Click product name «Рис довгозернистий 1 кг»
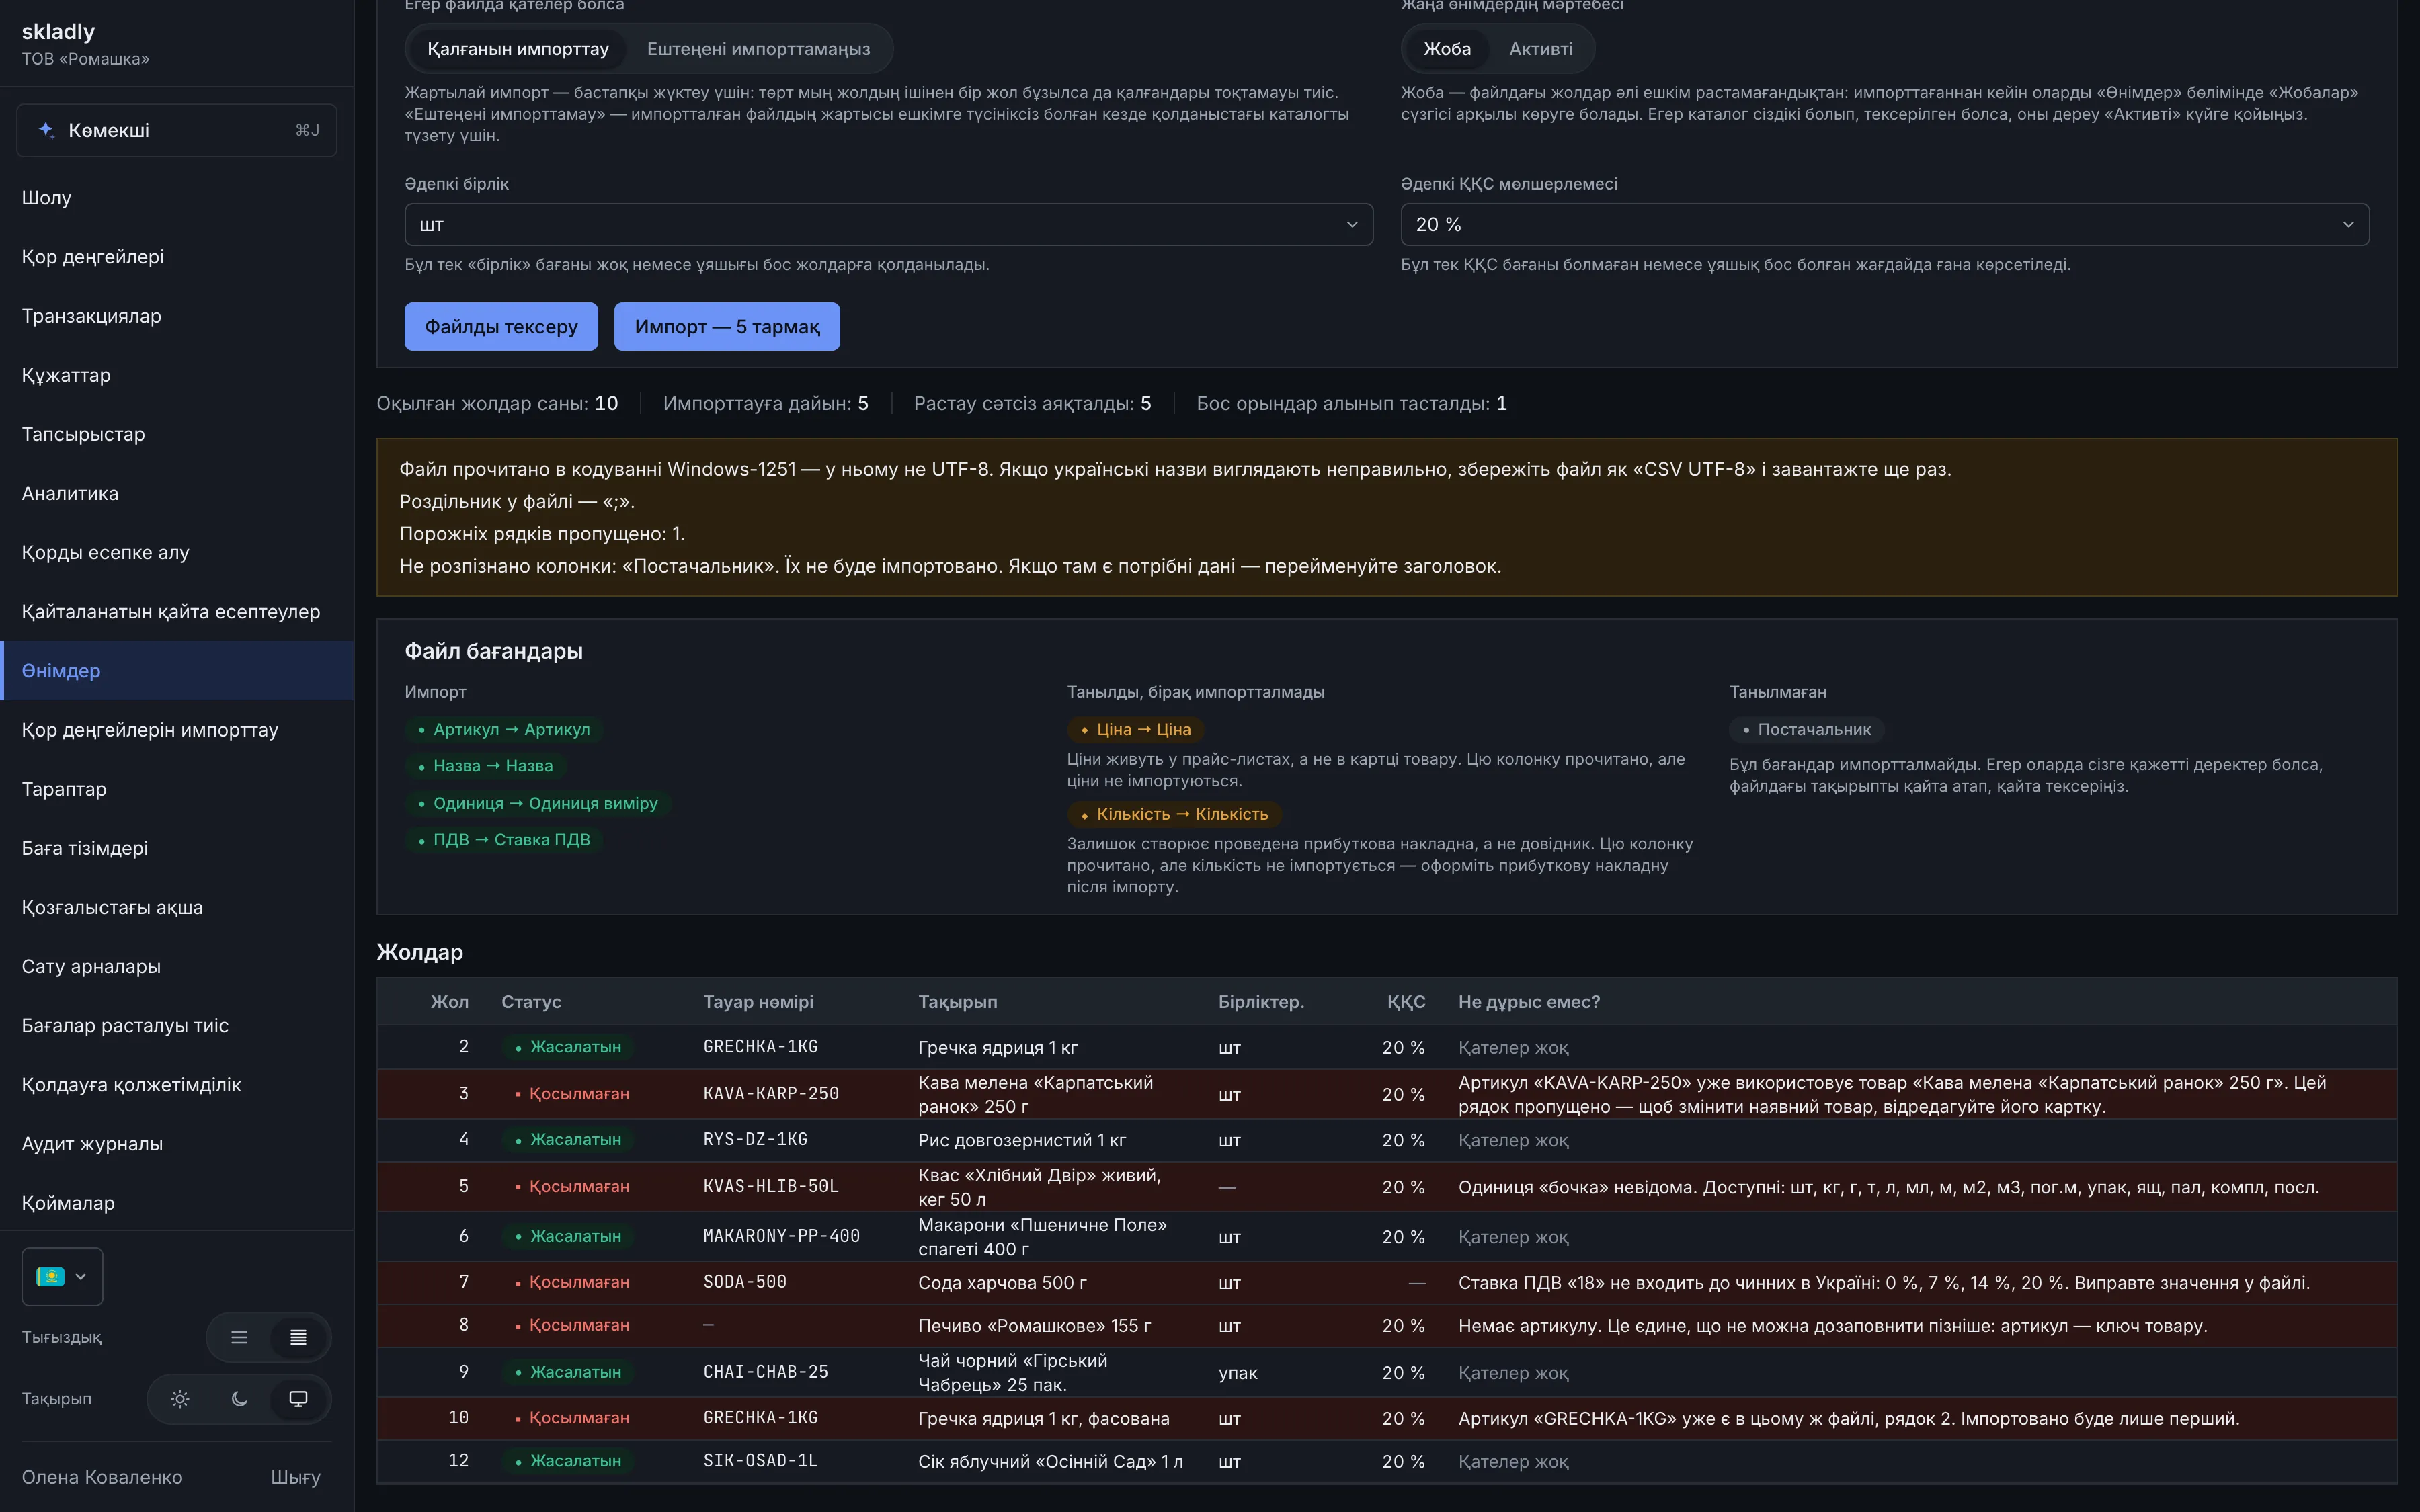2420x1512 pixels. click(x=1022, y=1140)
